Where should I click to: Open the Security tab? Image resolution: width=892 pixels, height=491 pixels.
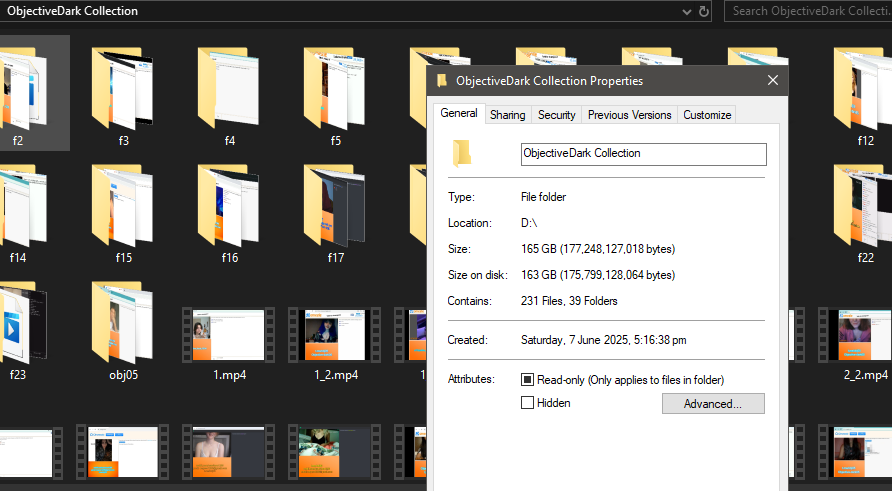coord(556,115)
